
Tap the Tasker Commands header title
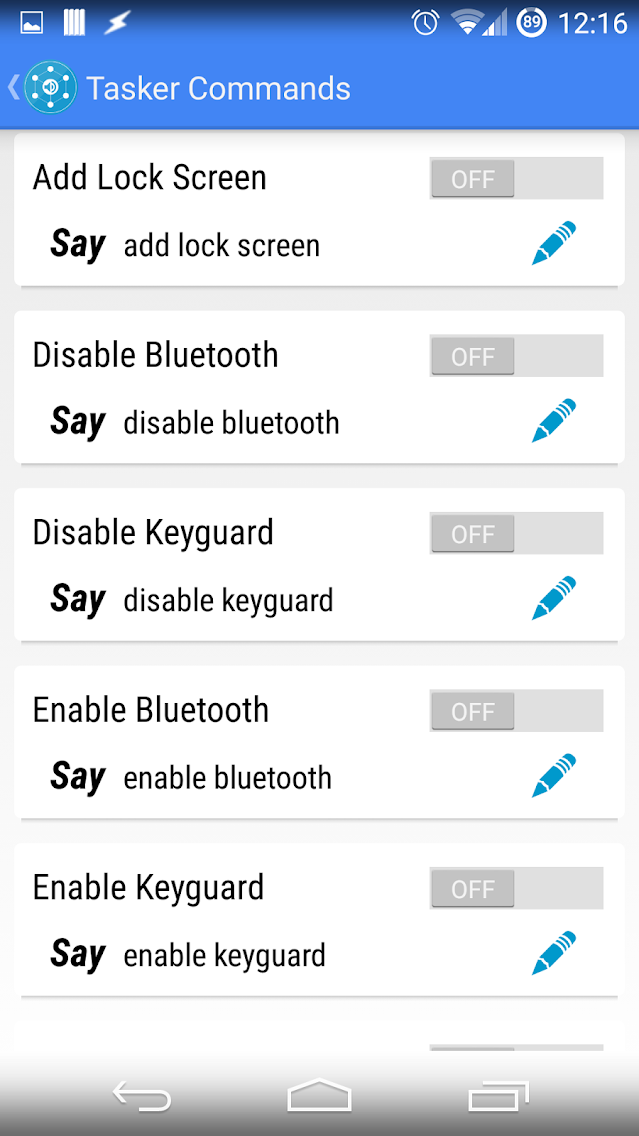point(218,88)
